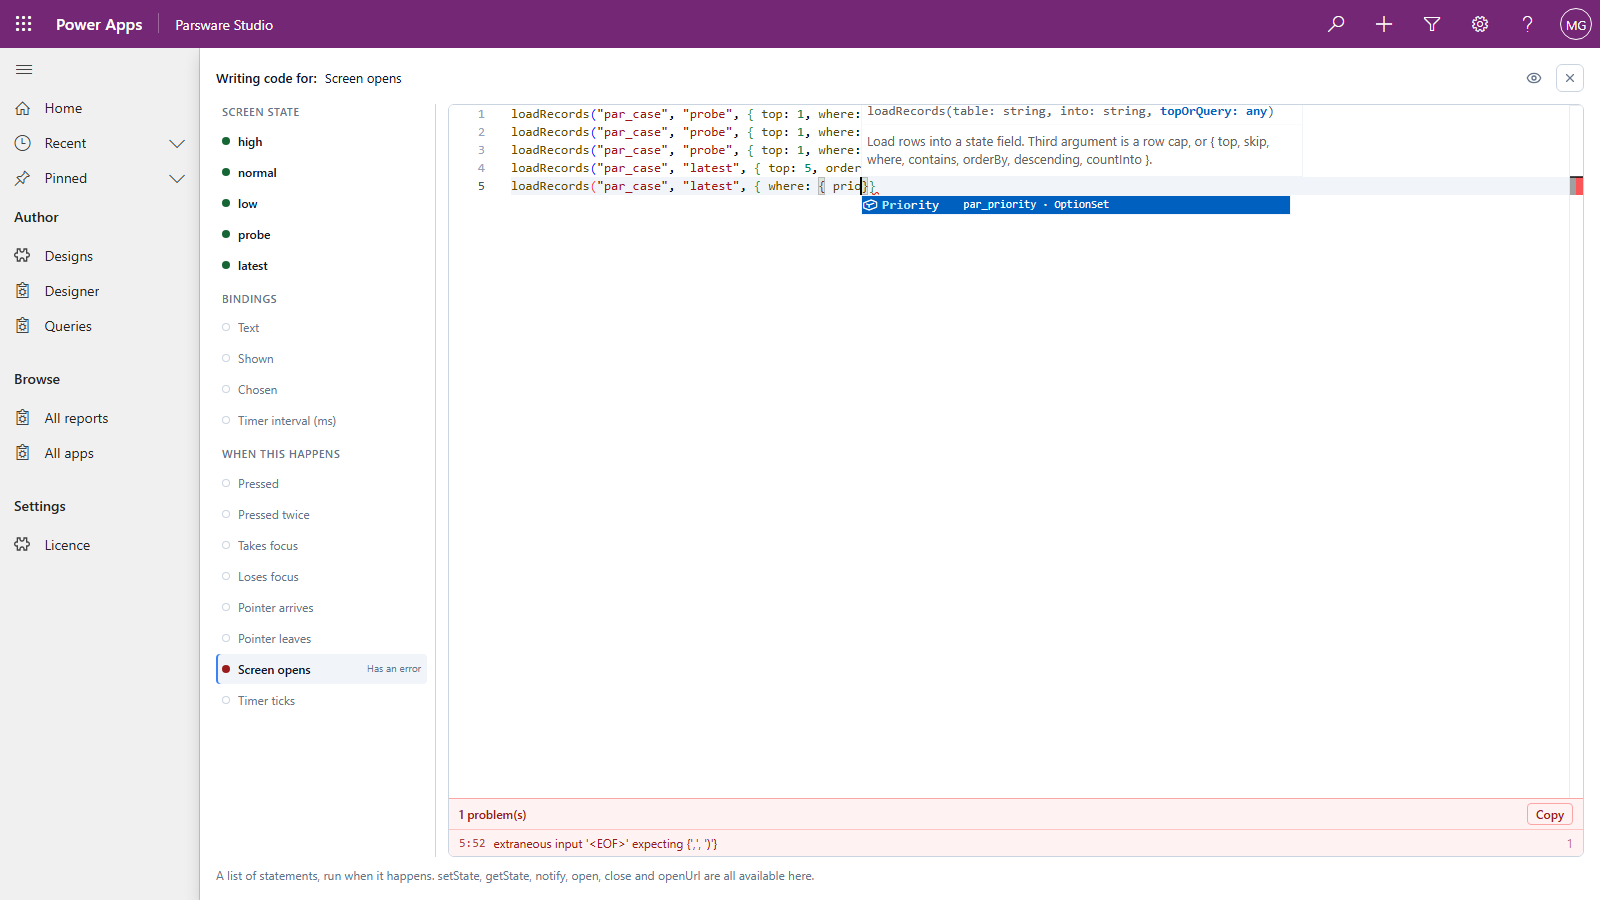1600x900 pixels.
Task: Open Home in the sidebar
Action: pyautogui.click(x=100, y=108)
